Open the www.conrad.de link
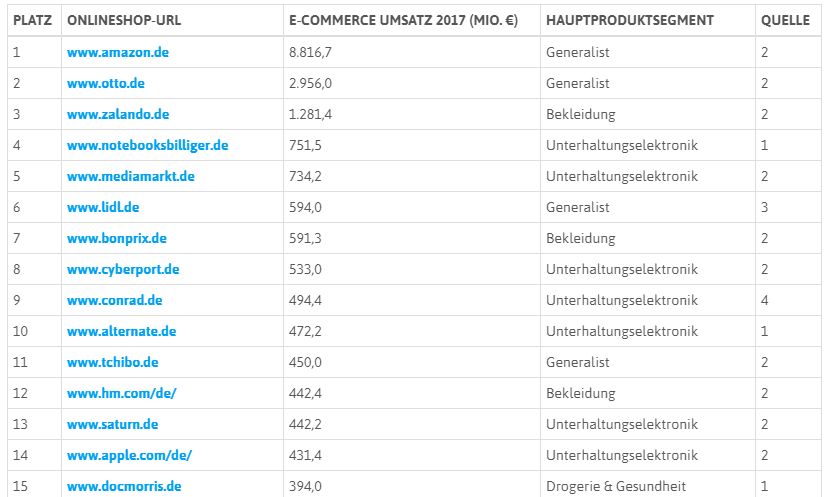The width and height of the screenshot is (830, 497). click(x=115, y=300)
